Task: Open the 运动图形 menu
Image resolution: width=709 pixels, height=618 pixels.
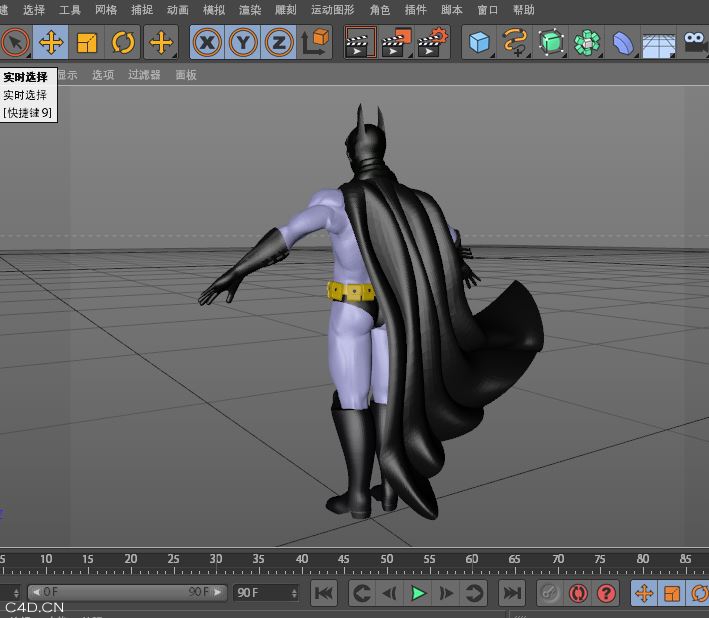Action: (x=333, y=10)
